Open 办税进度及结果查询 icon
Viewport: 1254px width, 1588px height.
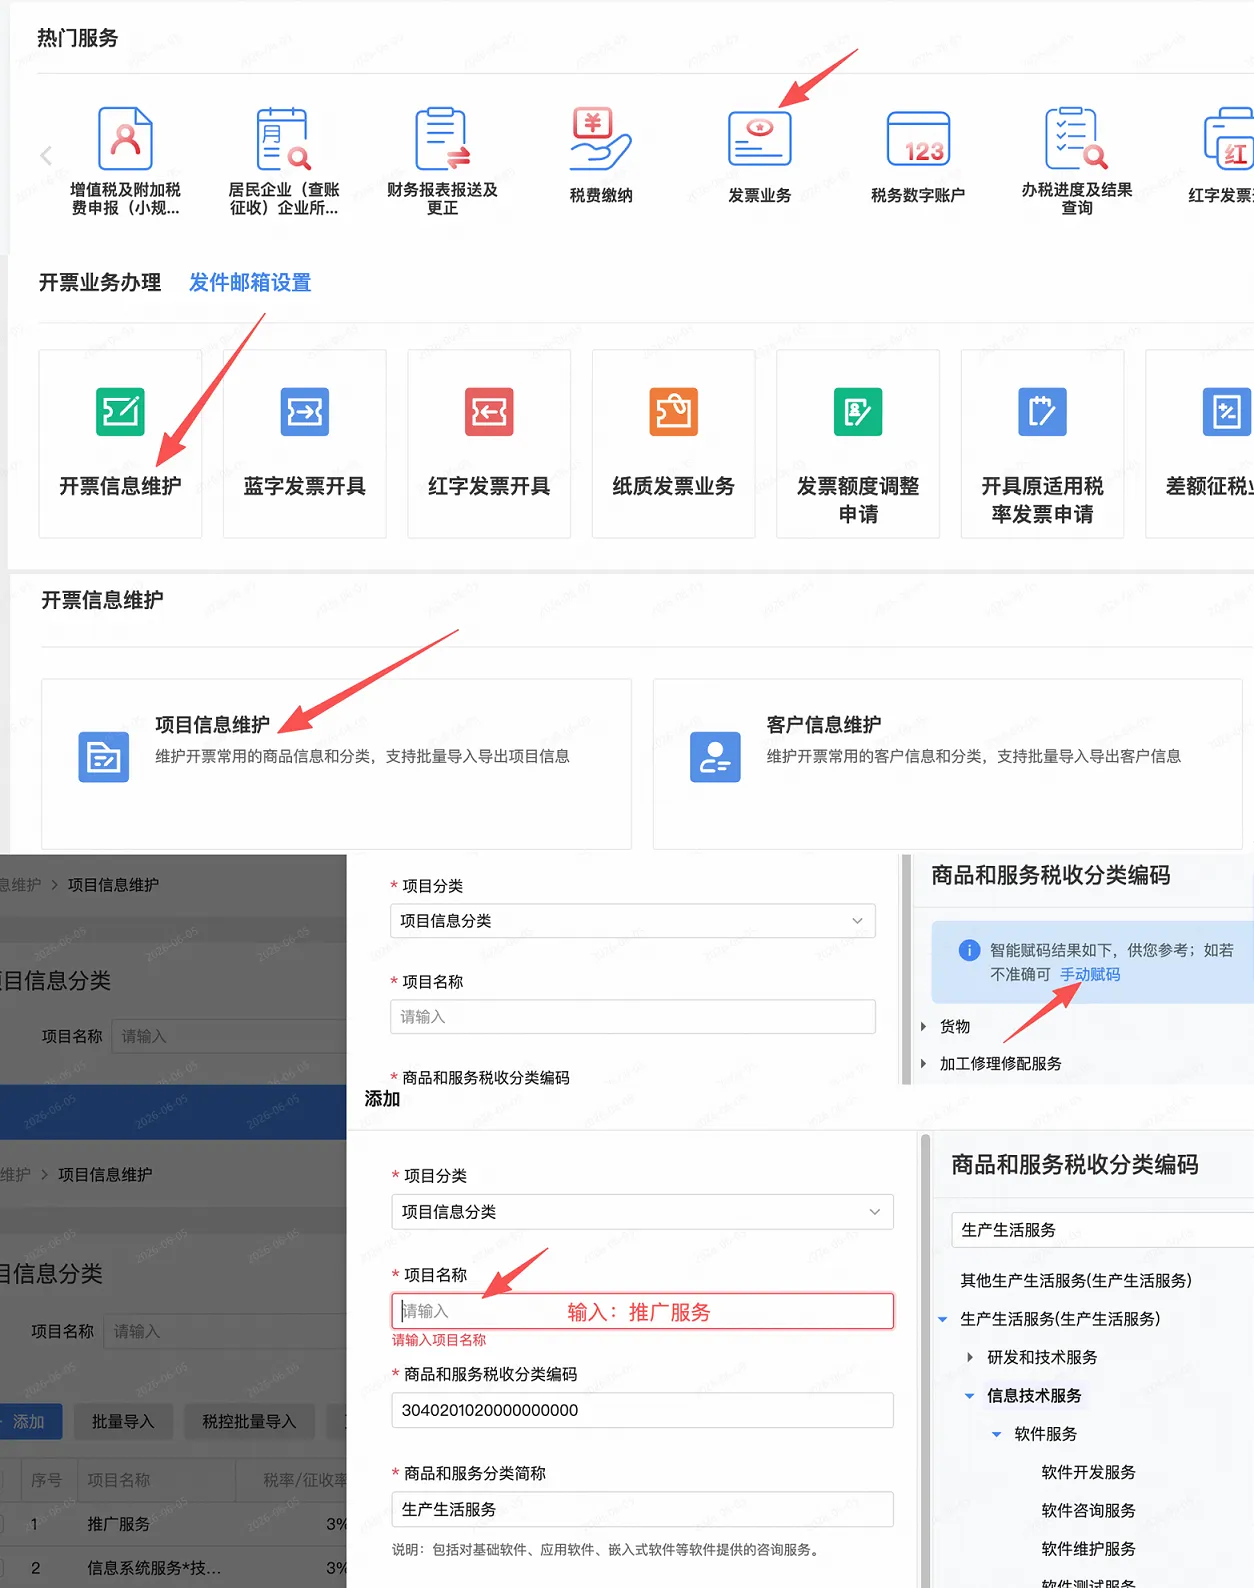[x=1077, y=139]
